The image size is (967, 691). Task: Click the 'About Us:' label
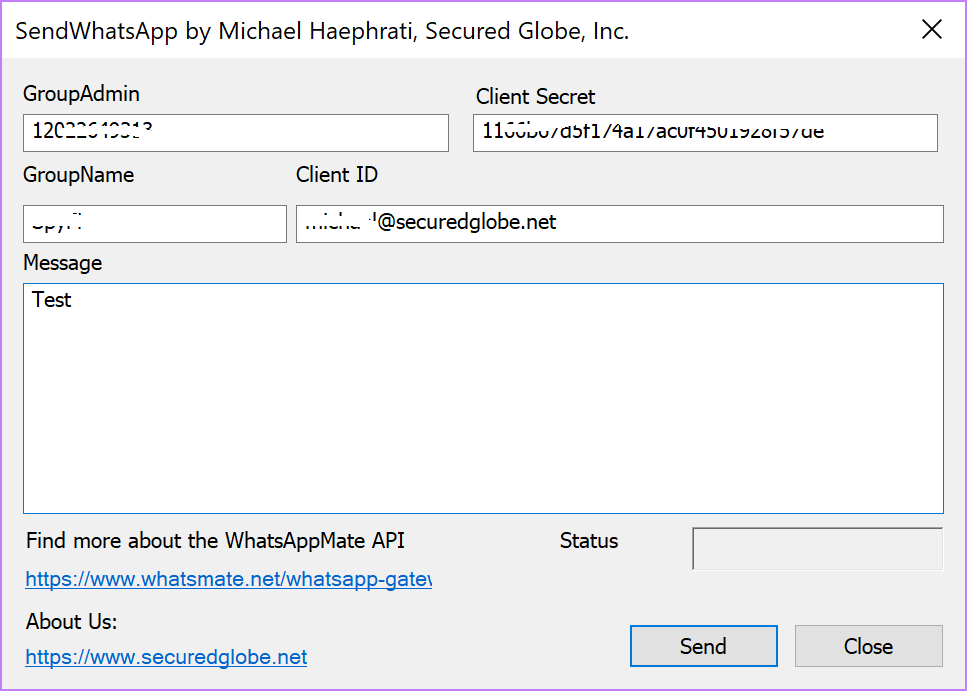coord(72,621)
